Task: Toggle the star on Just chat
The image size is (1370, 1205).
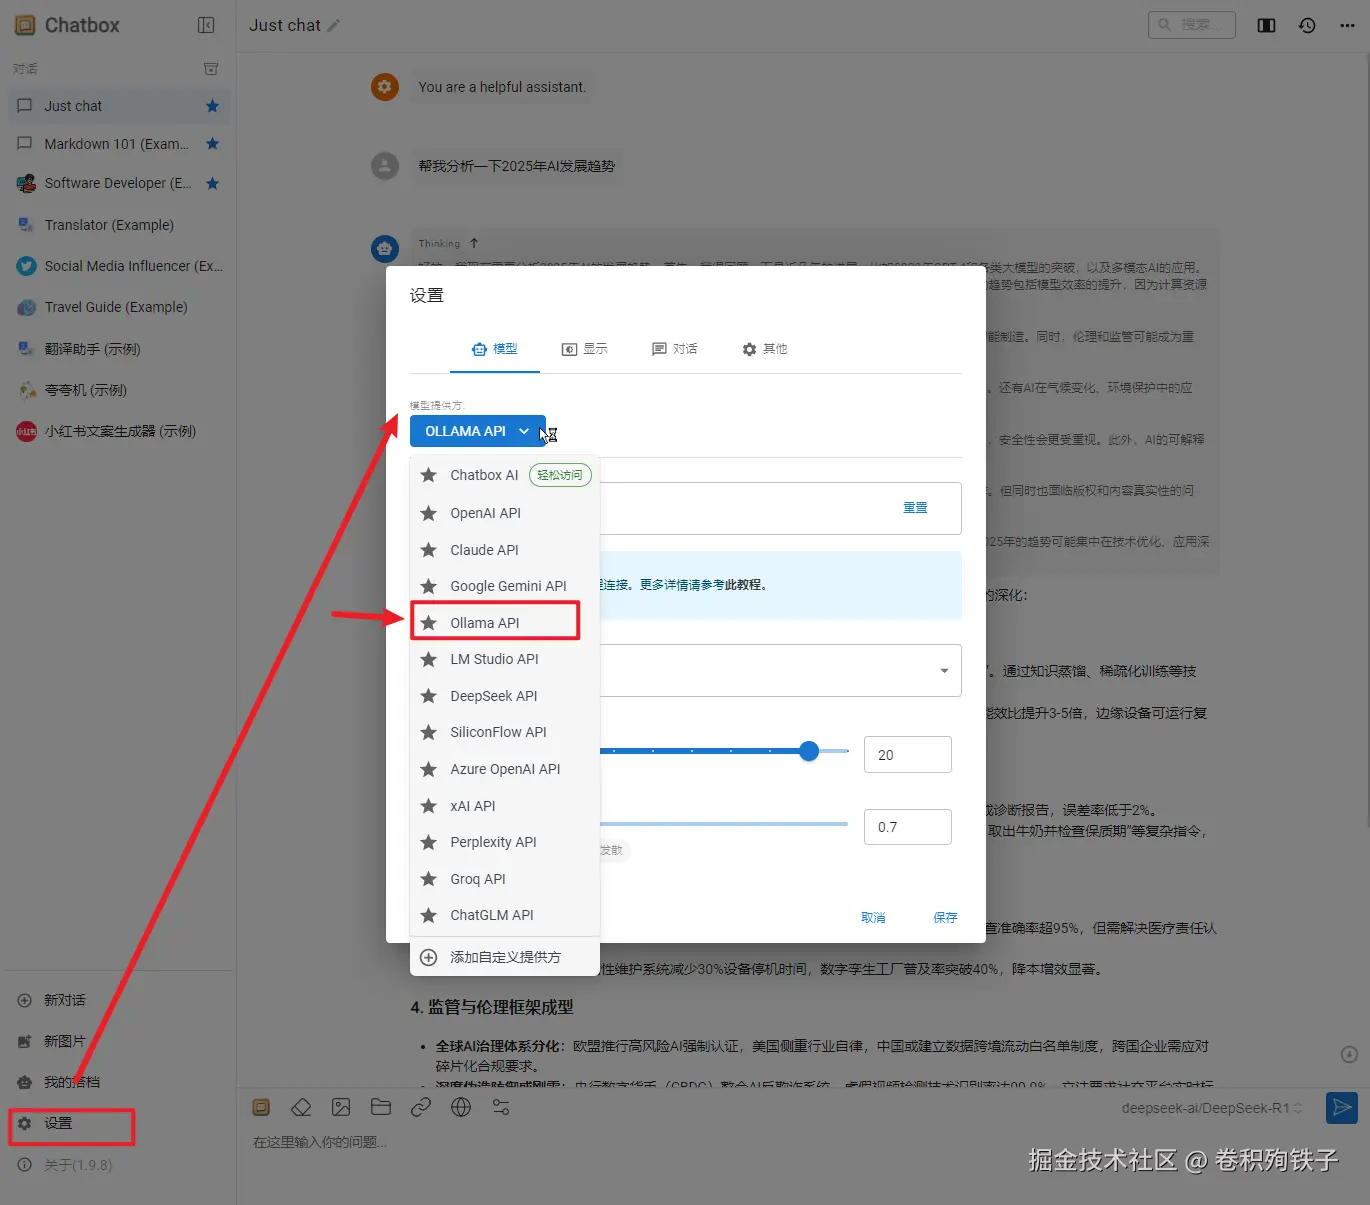Action: 212,106
